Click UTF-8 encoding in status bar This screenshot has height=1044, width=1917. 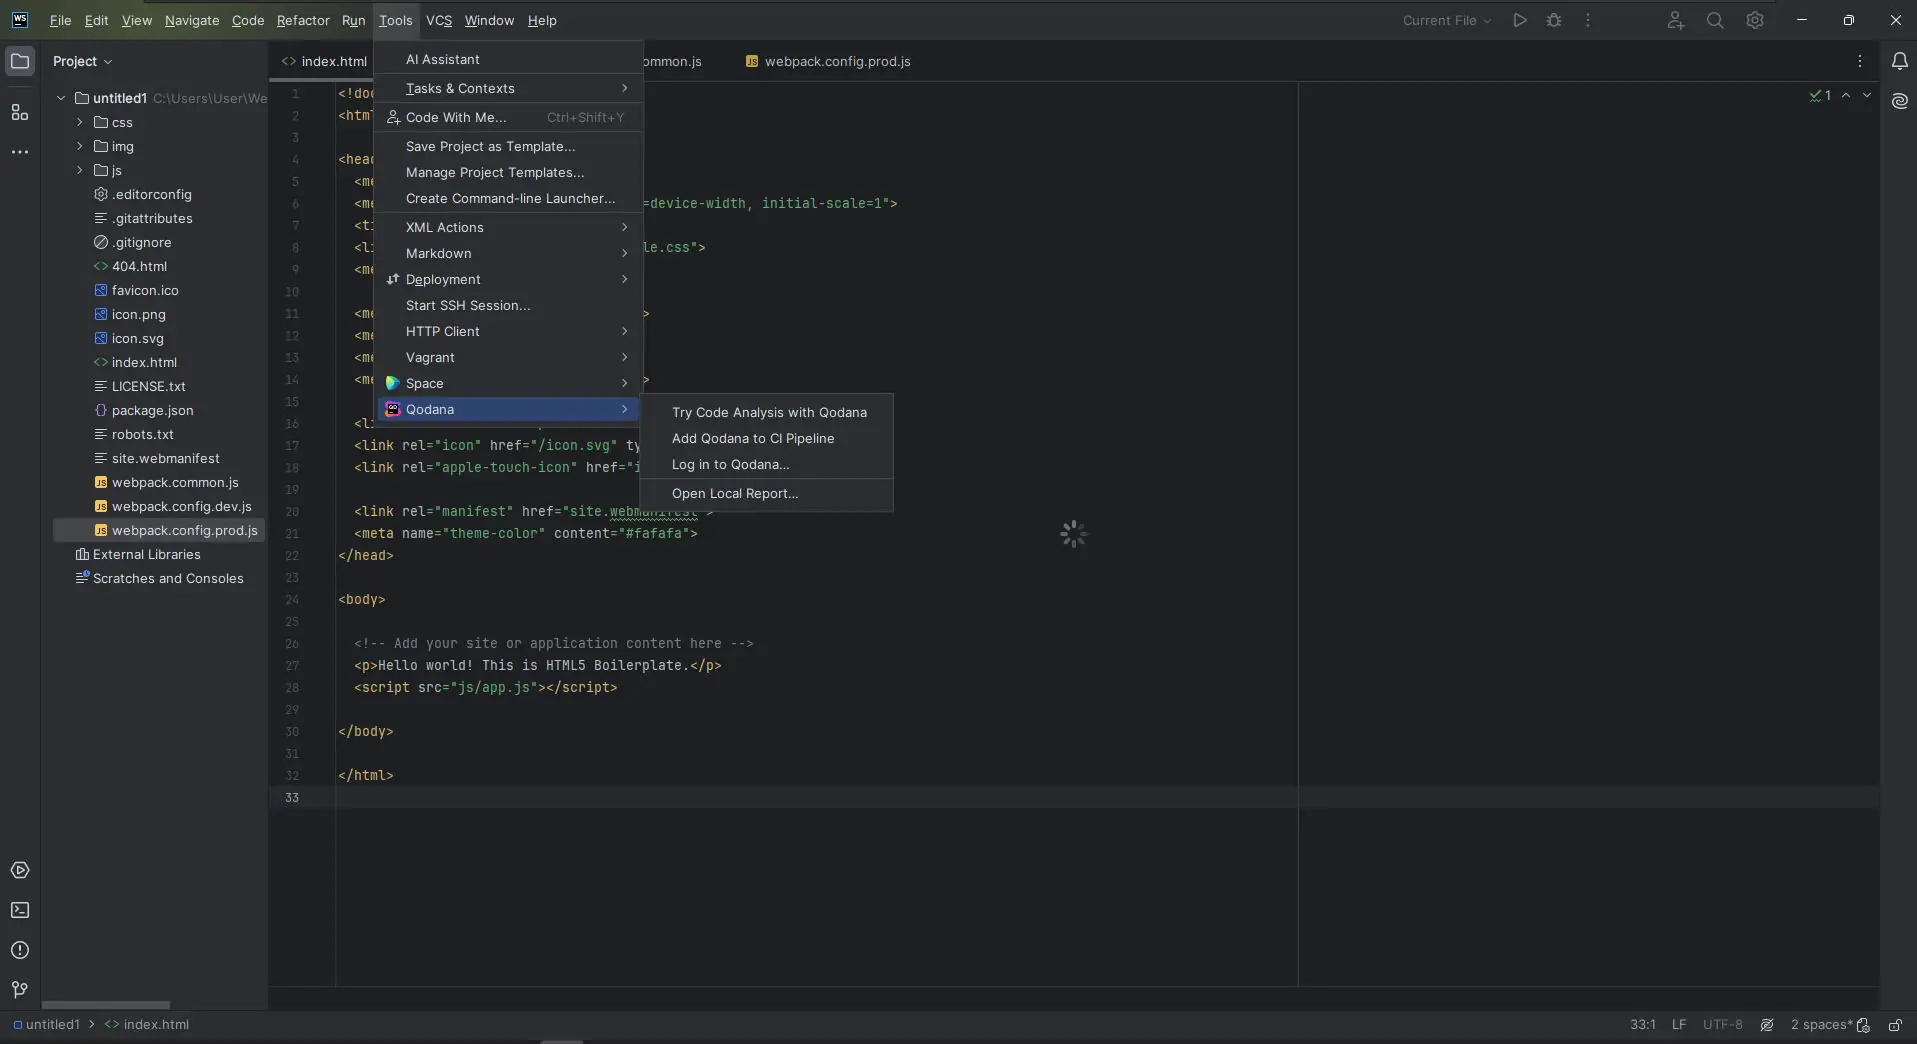[x=1722, y=1025]
